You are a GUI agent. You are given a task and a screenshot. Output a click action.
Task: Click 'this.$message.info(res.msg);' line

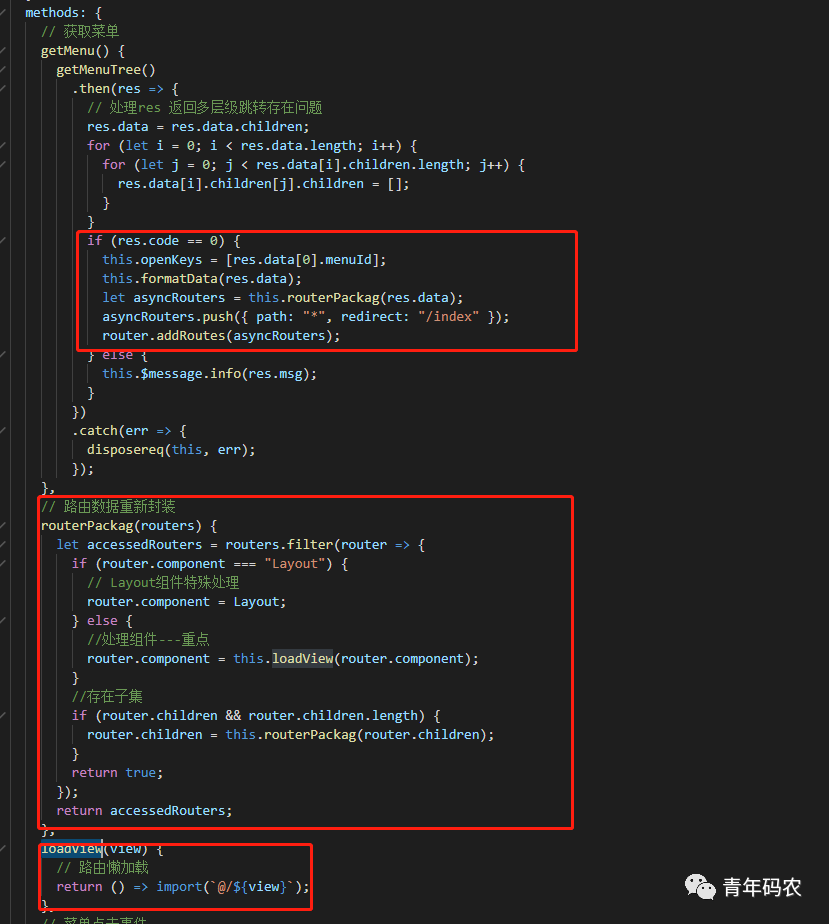(x=210, y=374)
